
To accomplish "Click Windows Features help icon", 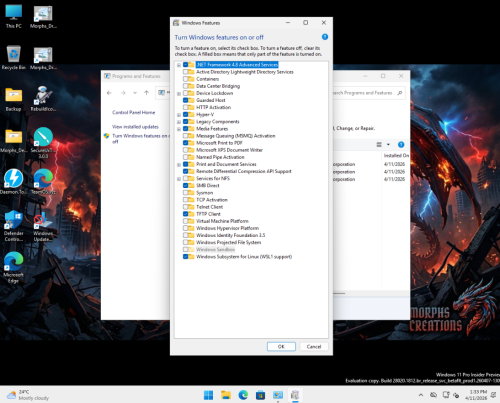I will click(325, 37).
